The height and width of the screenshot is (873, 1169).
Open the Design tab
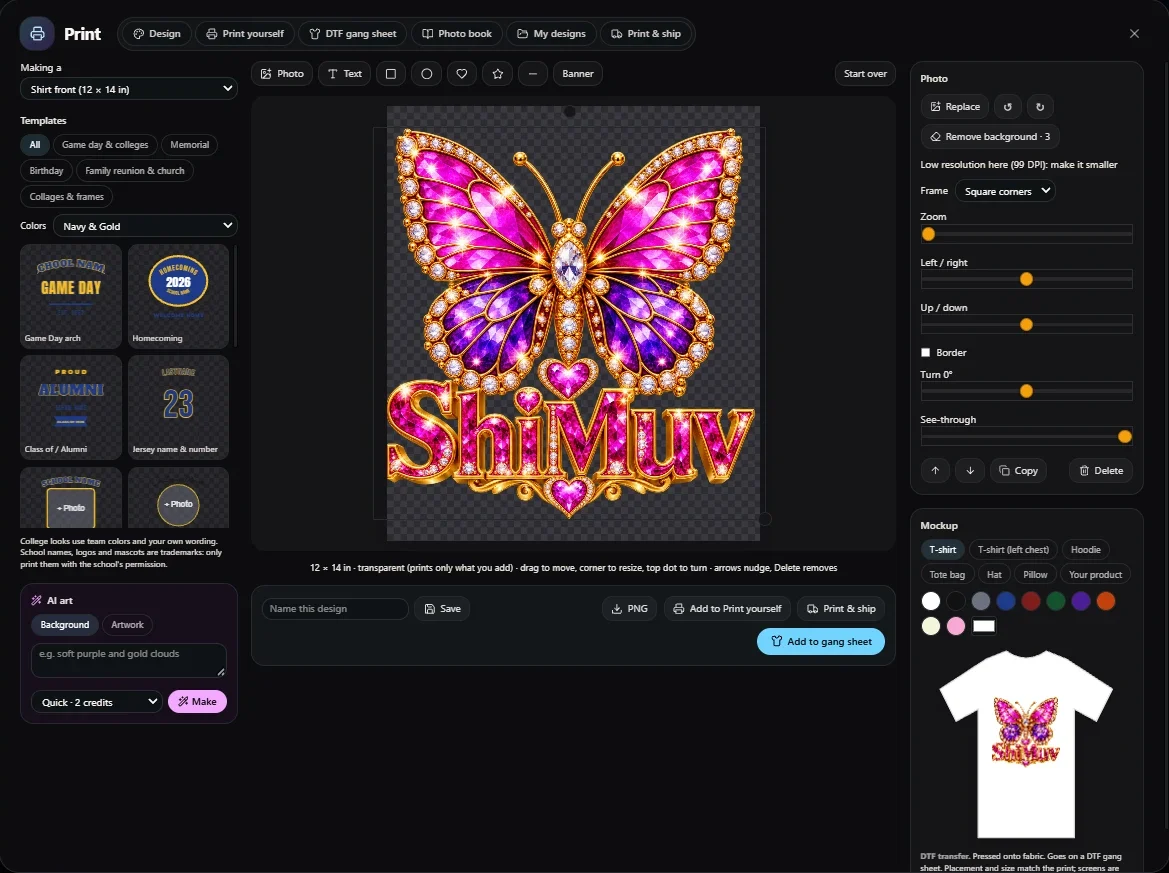click(x=157, y=34)
